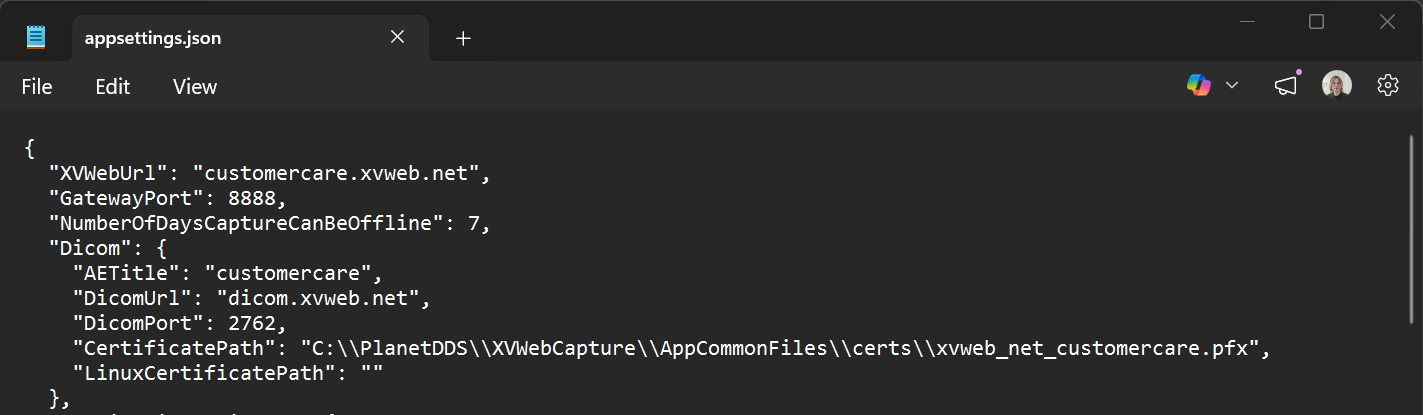The height and width of the screenshot is (415, 1423).
Task: Click the vertical scrollbar thumb
Action: point(1410,229)
